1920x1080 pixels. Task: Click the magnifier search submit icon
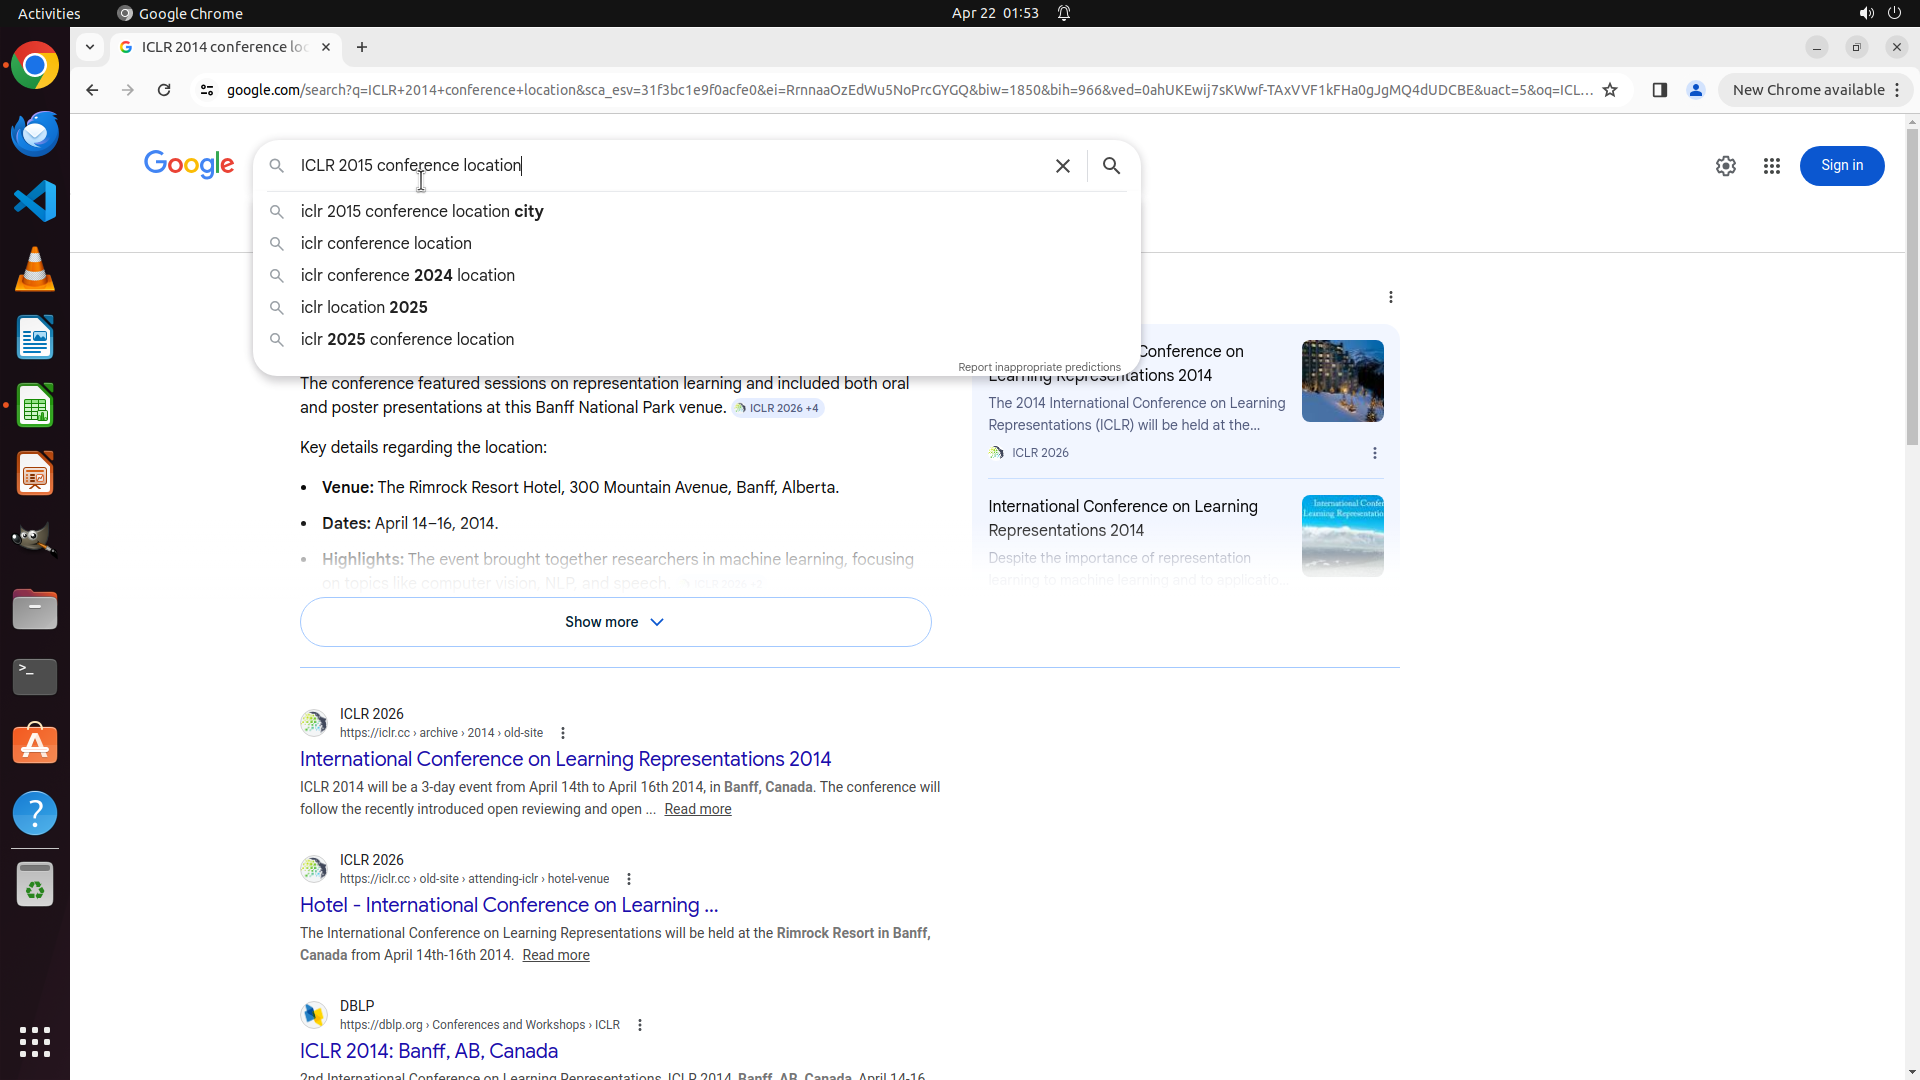1111,166
